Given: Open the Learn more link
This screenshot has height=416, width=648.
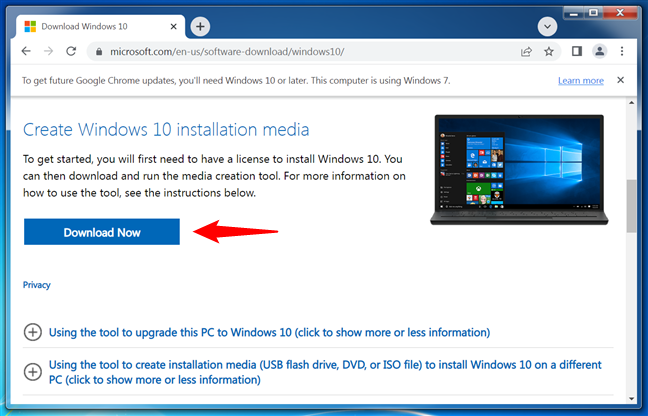Looking at the screenshot, I should coord(581,81).
